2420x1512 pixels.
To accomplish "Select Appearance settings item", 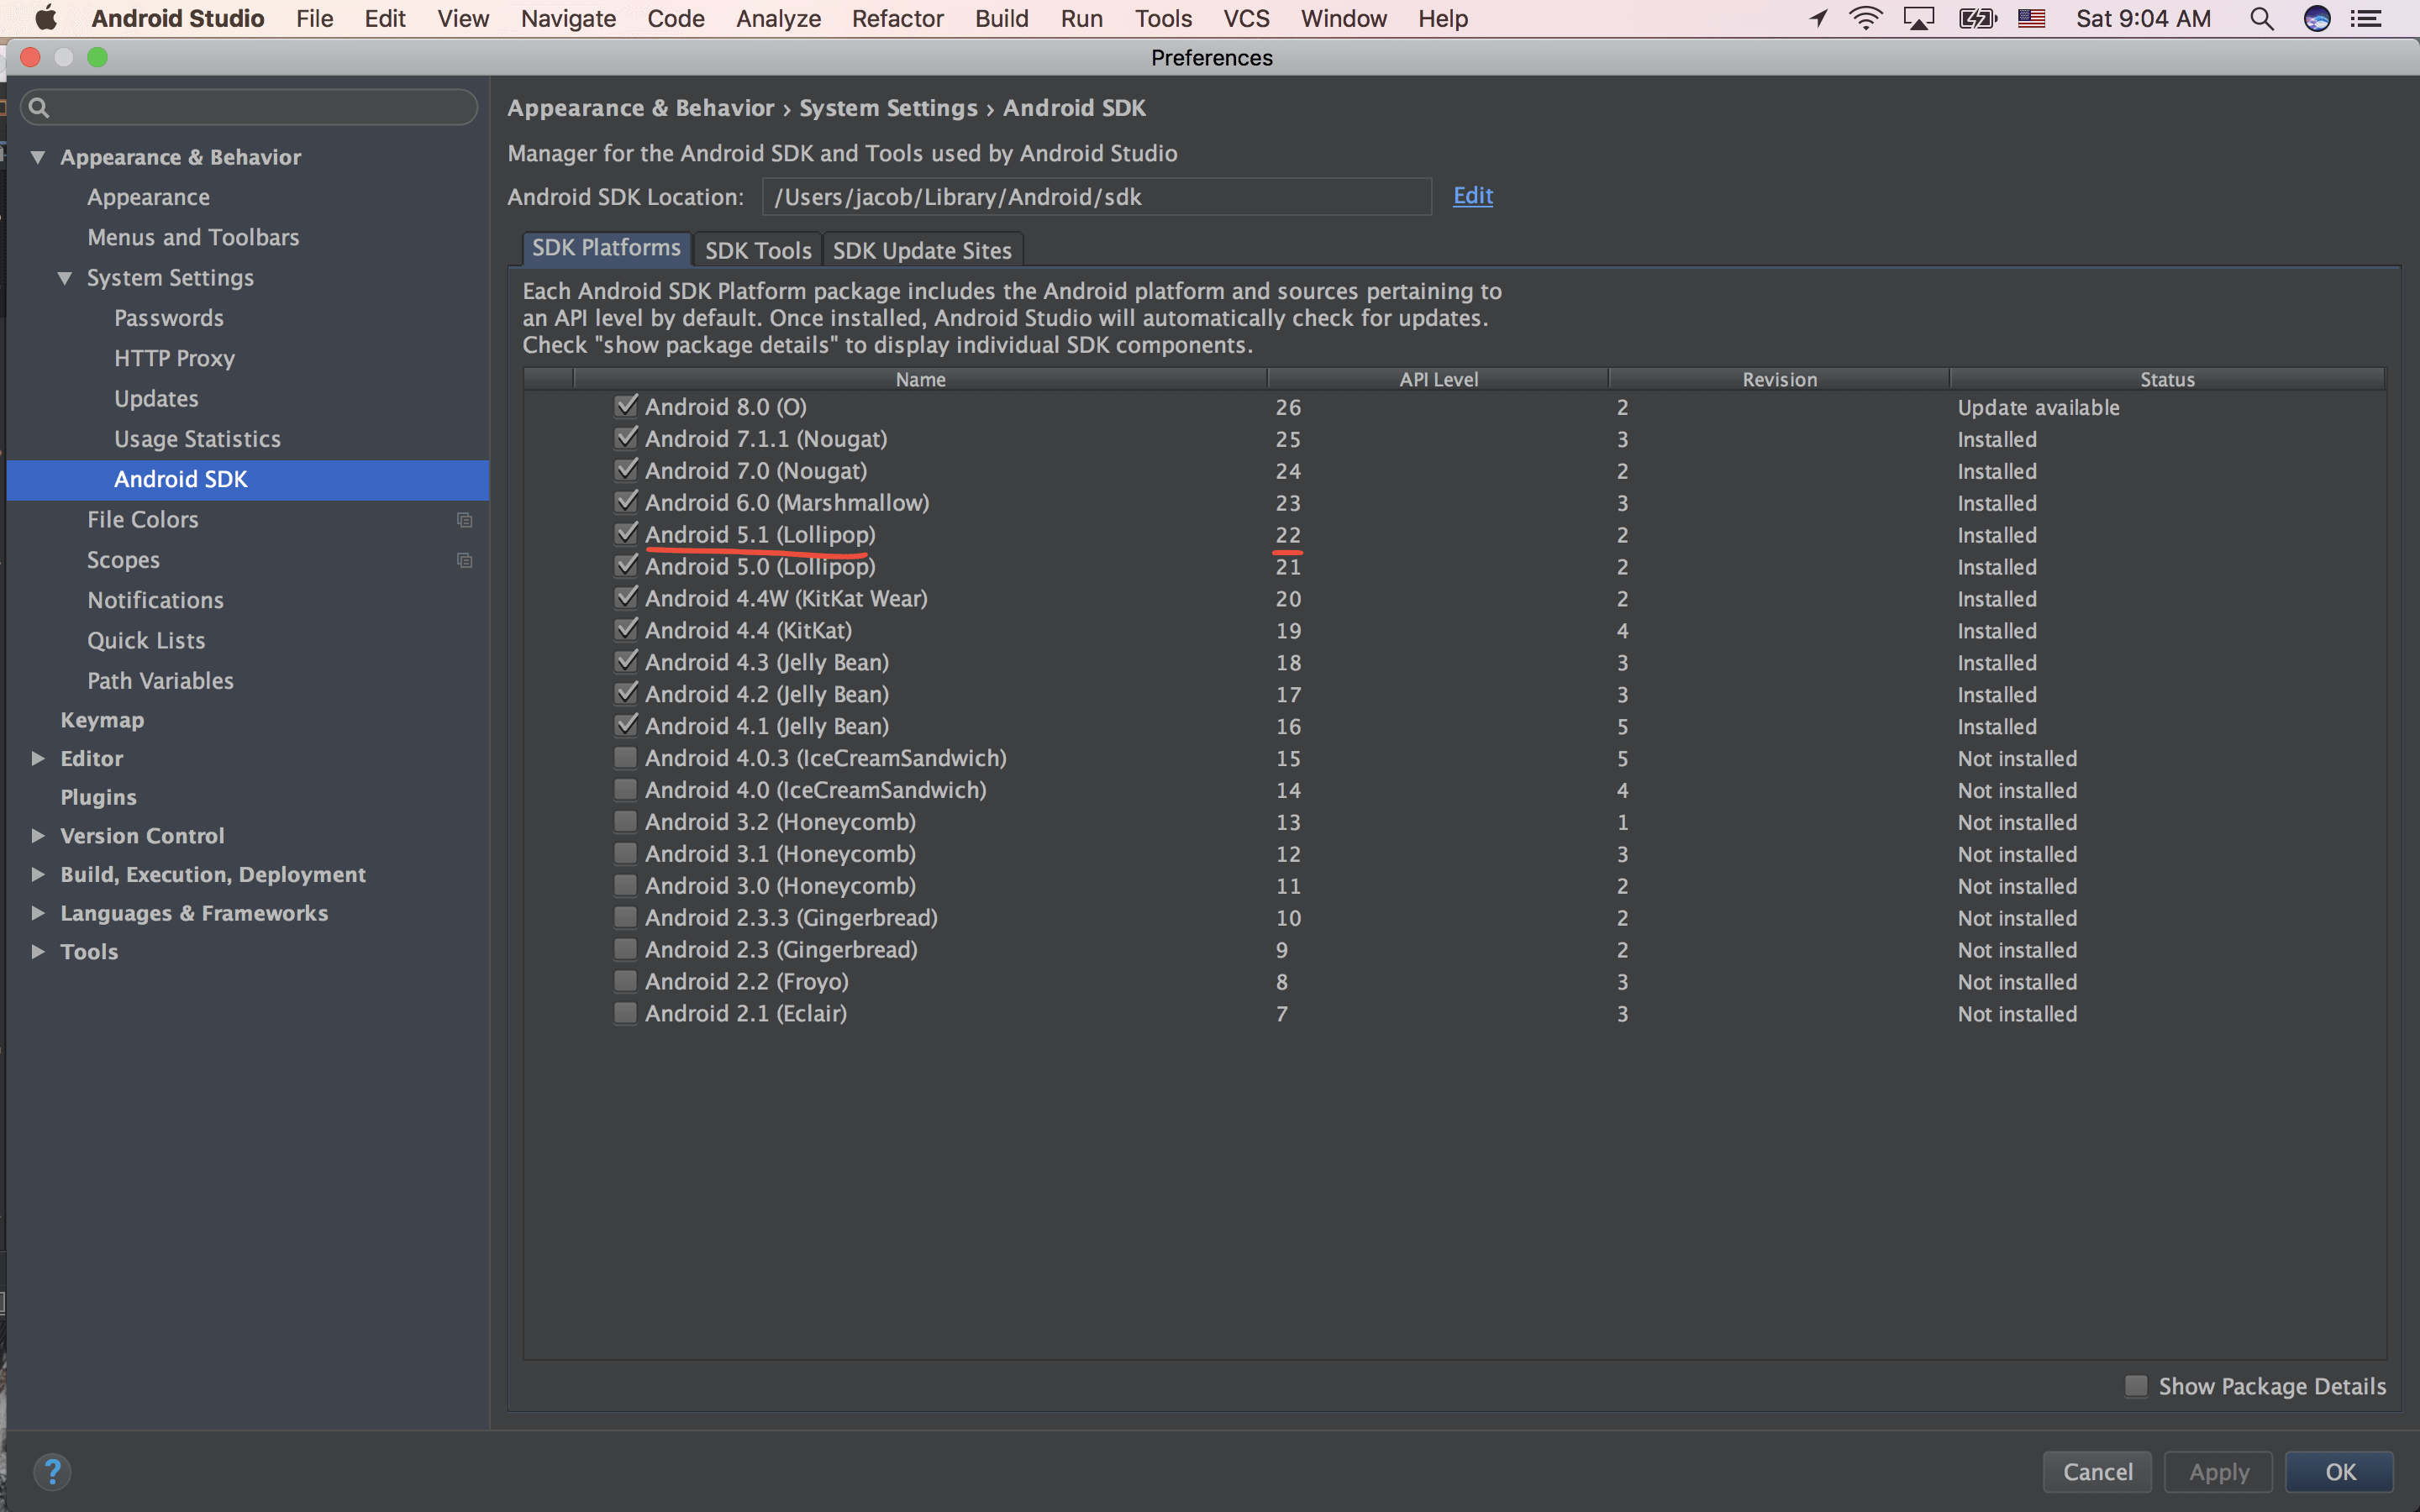I will pos(148,197).
